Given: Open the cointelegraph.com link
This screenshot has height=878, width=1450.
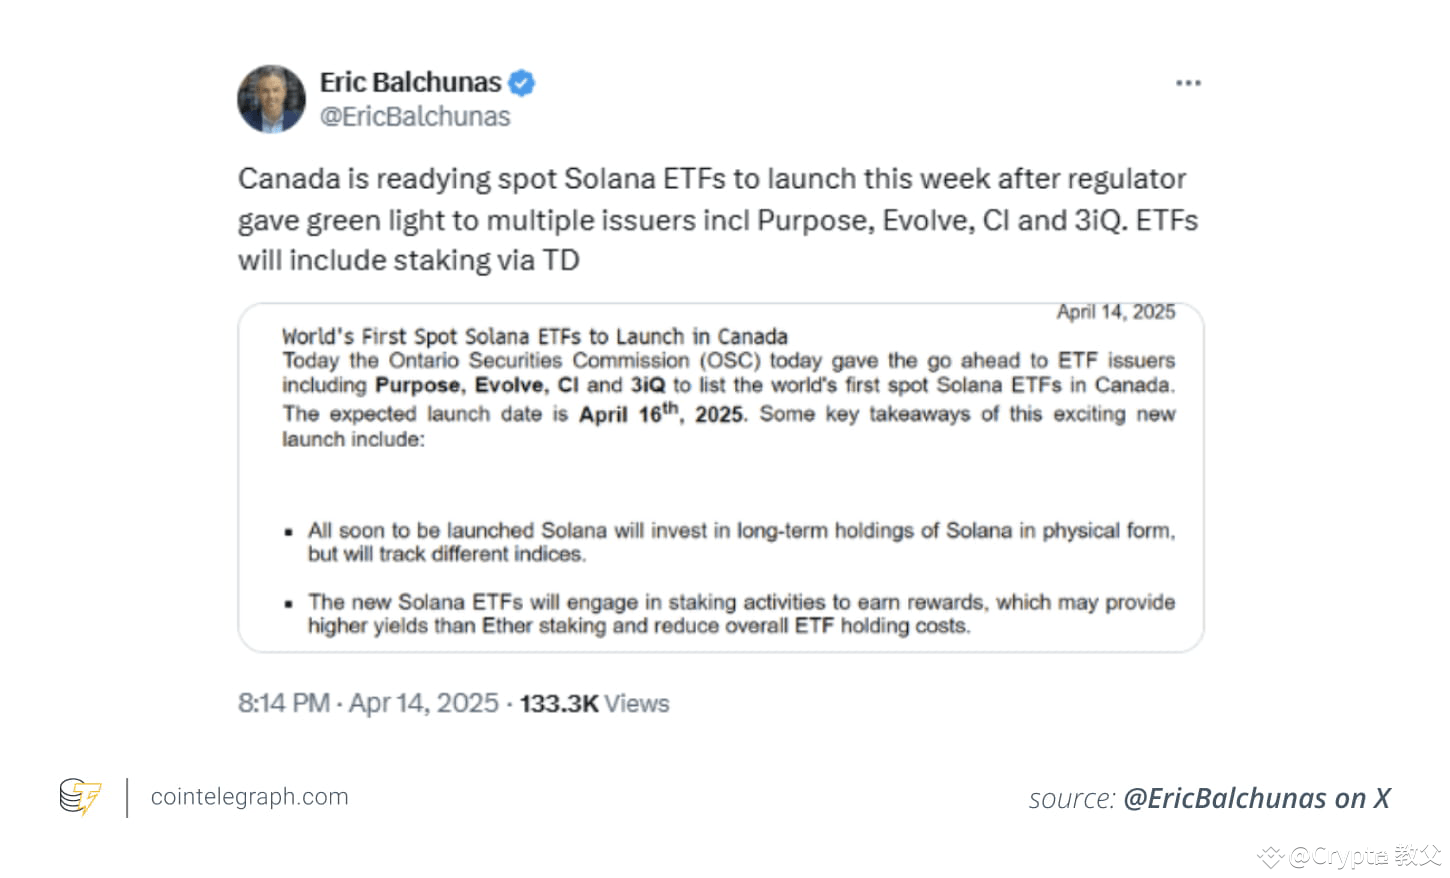Looking at the screenshot, I should coord(249,796).
